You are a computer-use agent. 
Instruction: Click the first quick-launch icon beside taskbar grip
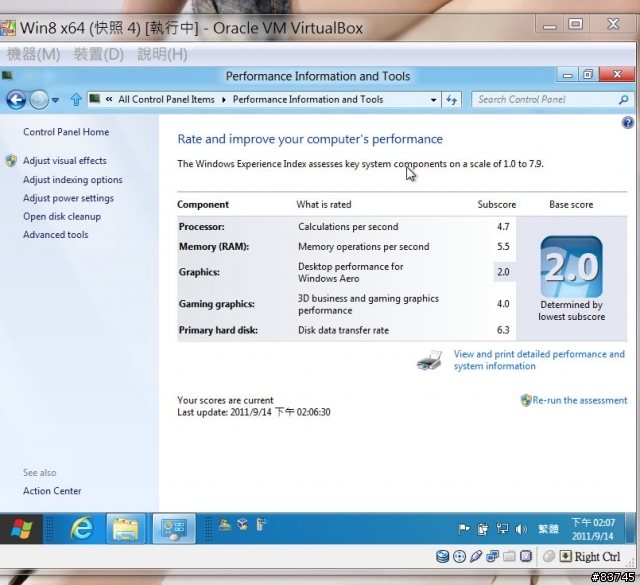coord(224,525)
